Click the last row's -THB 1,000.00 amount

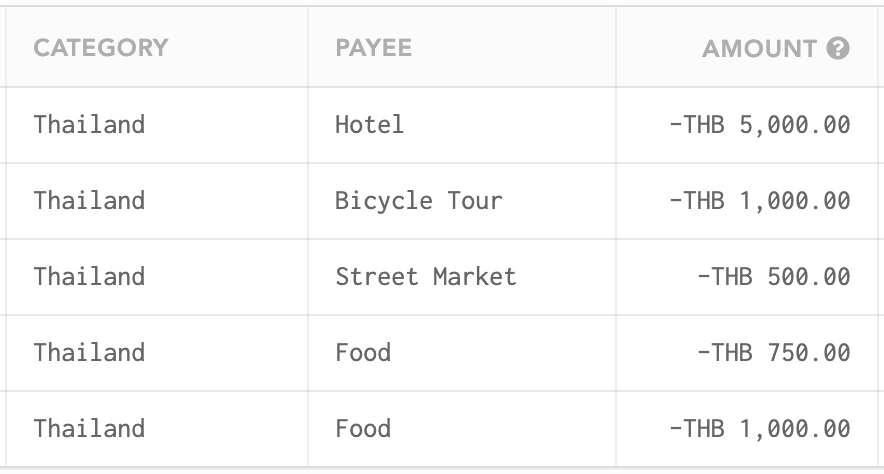759,429
